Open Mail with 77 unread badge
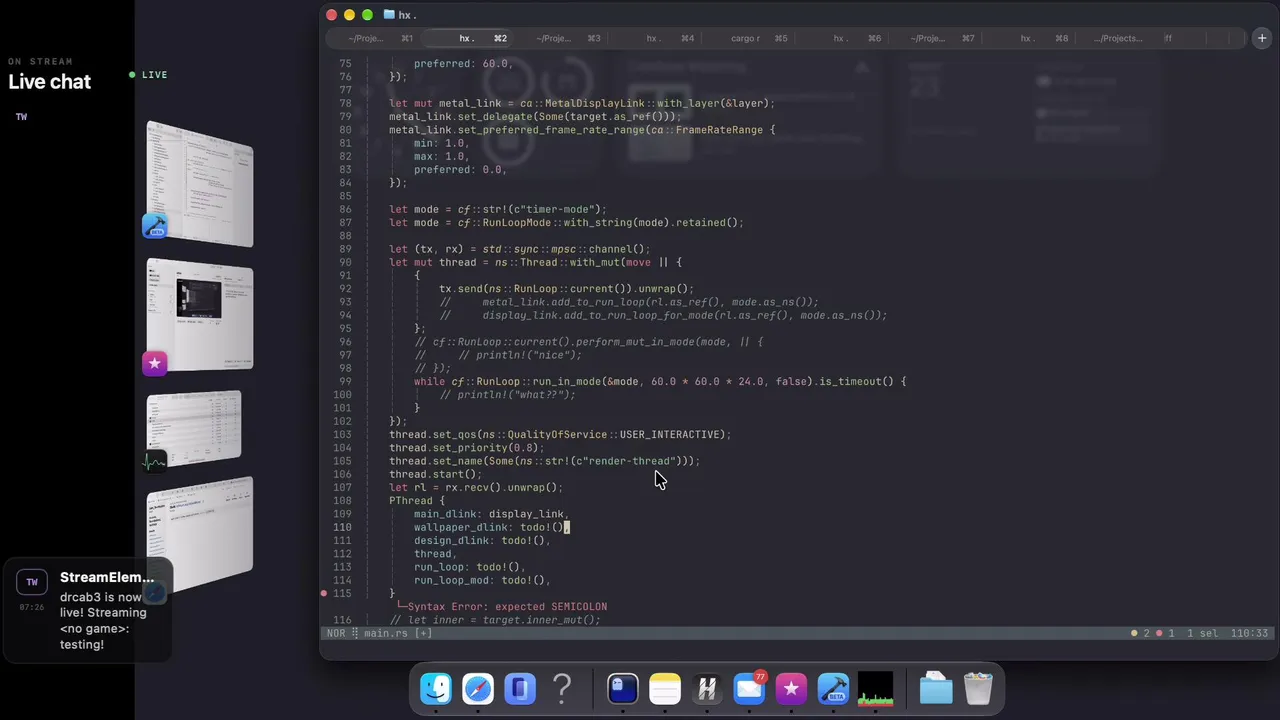Image resolution: width=1280 pixels, height=720 pixels. [749, 689]
